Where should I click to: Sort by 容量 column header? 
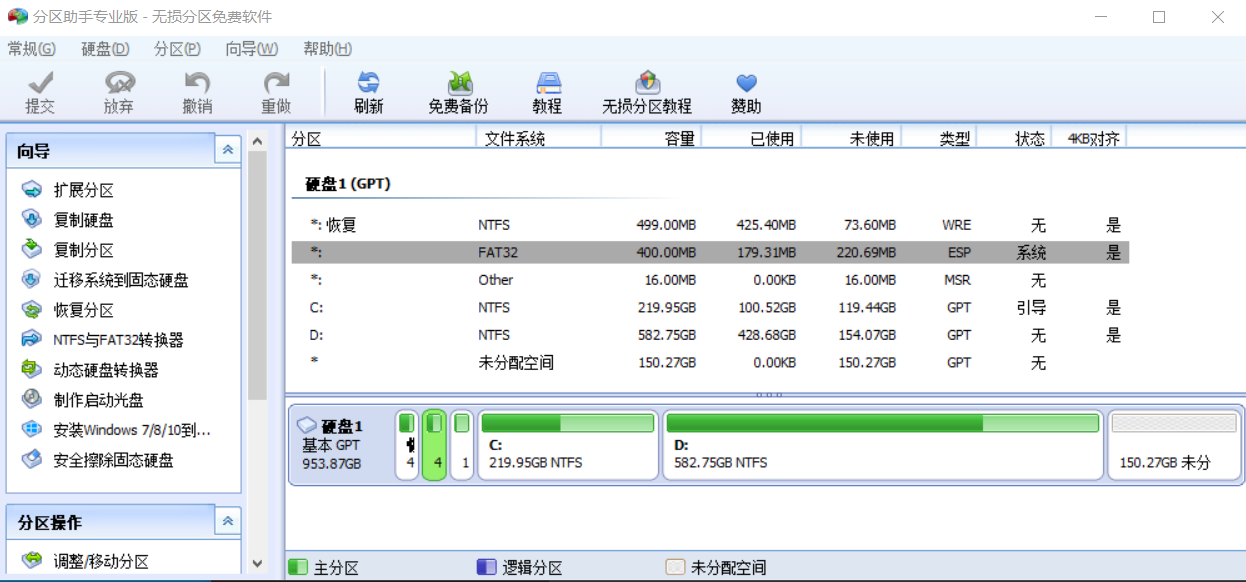pyautogui.click(x=650, y=139)
